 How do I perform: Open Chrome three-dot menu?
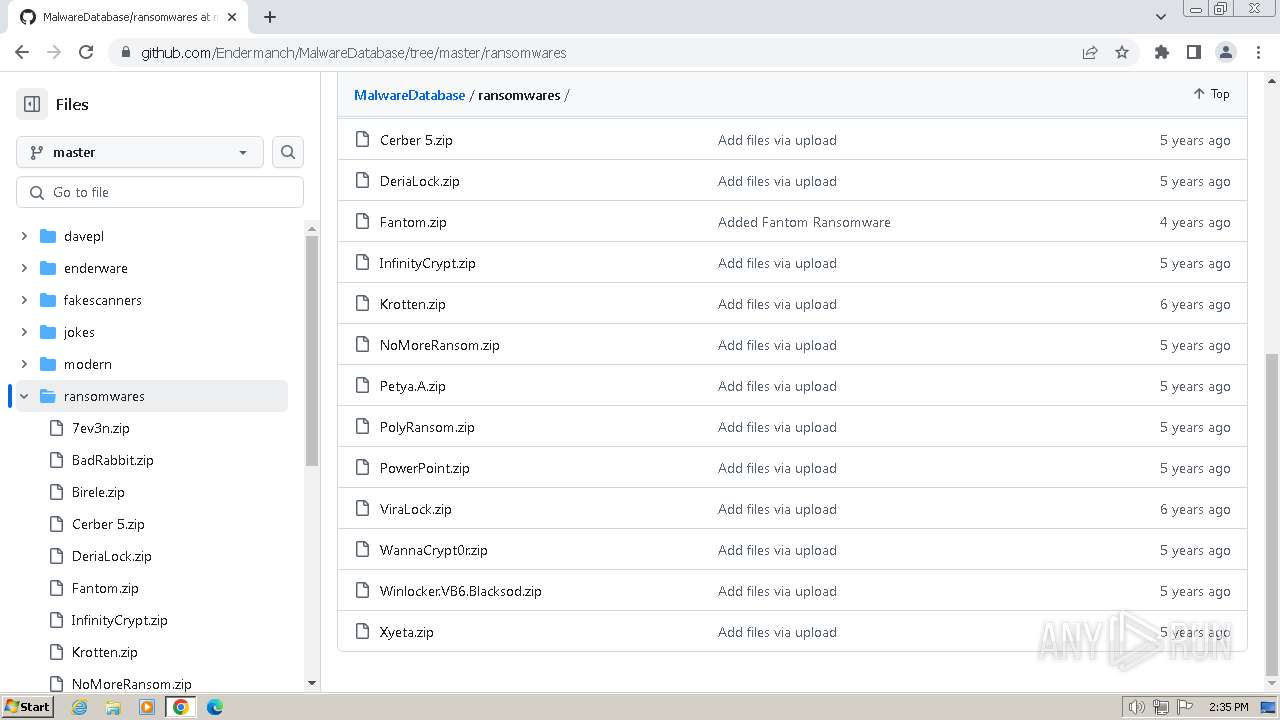click(1257, 52)
